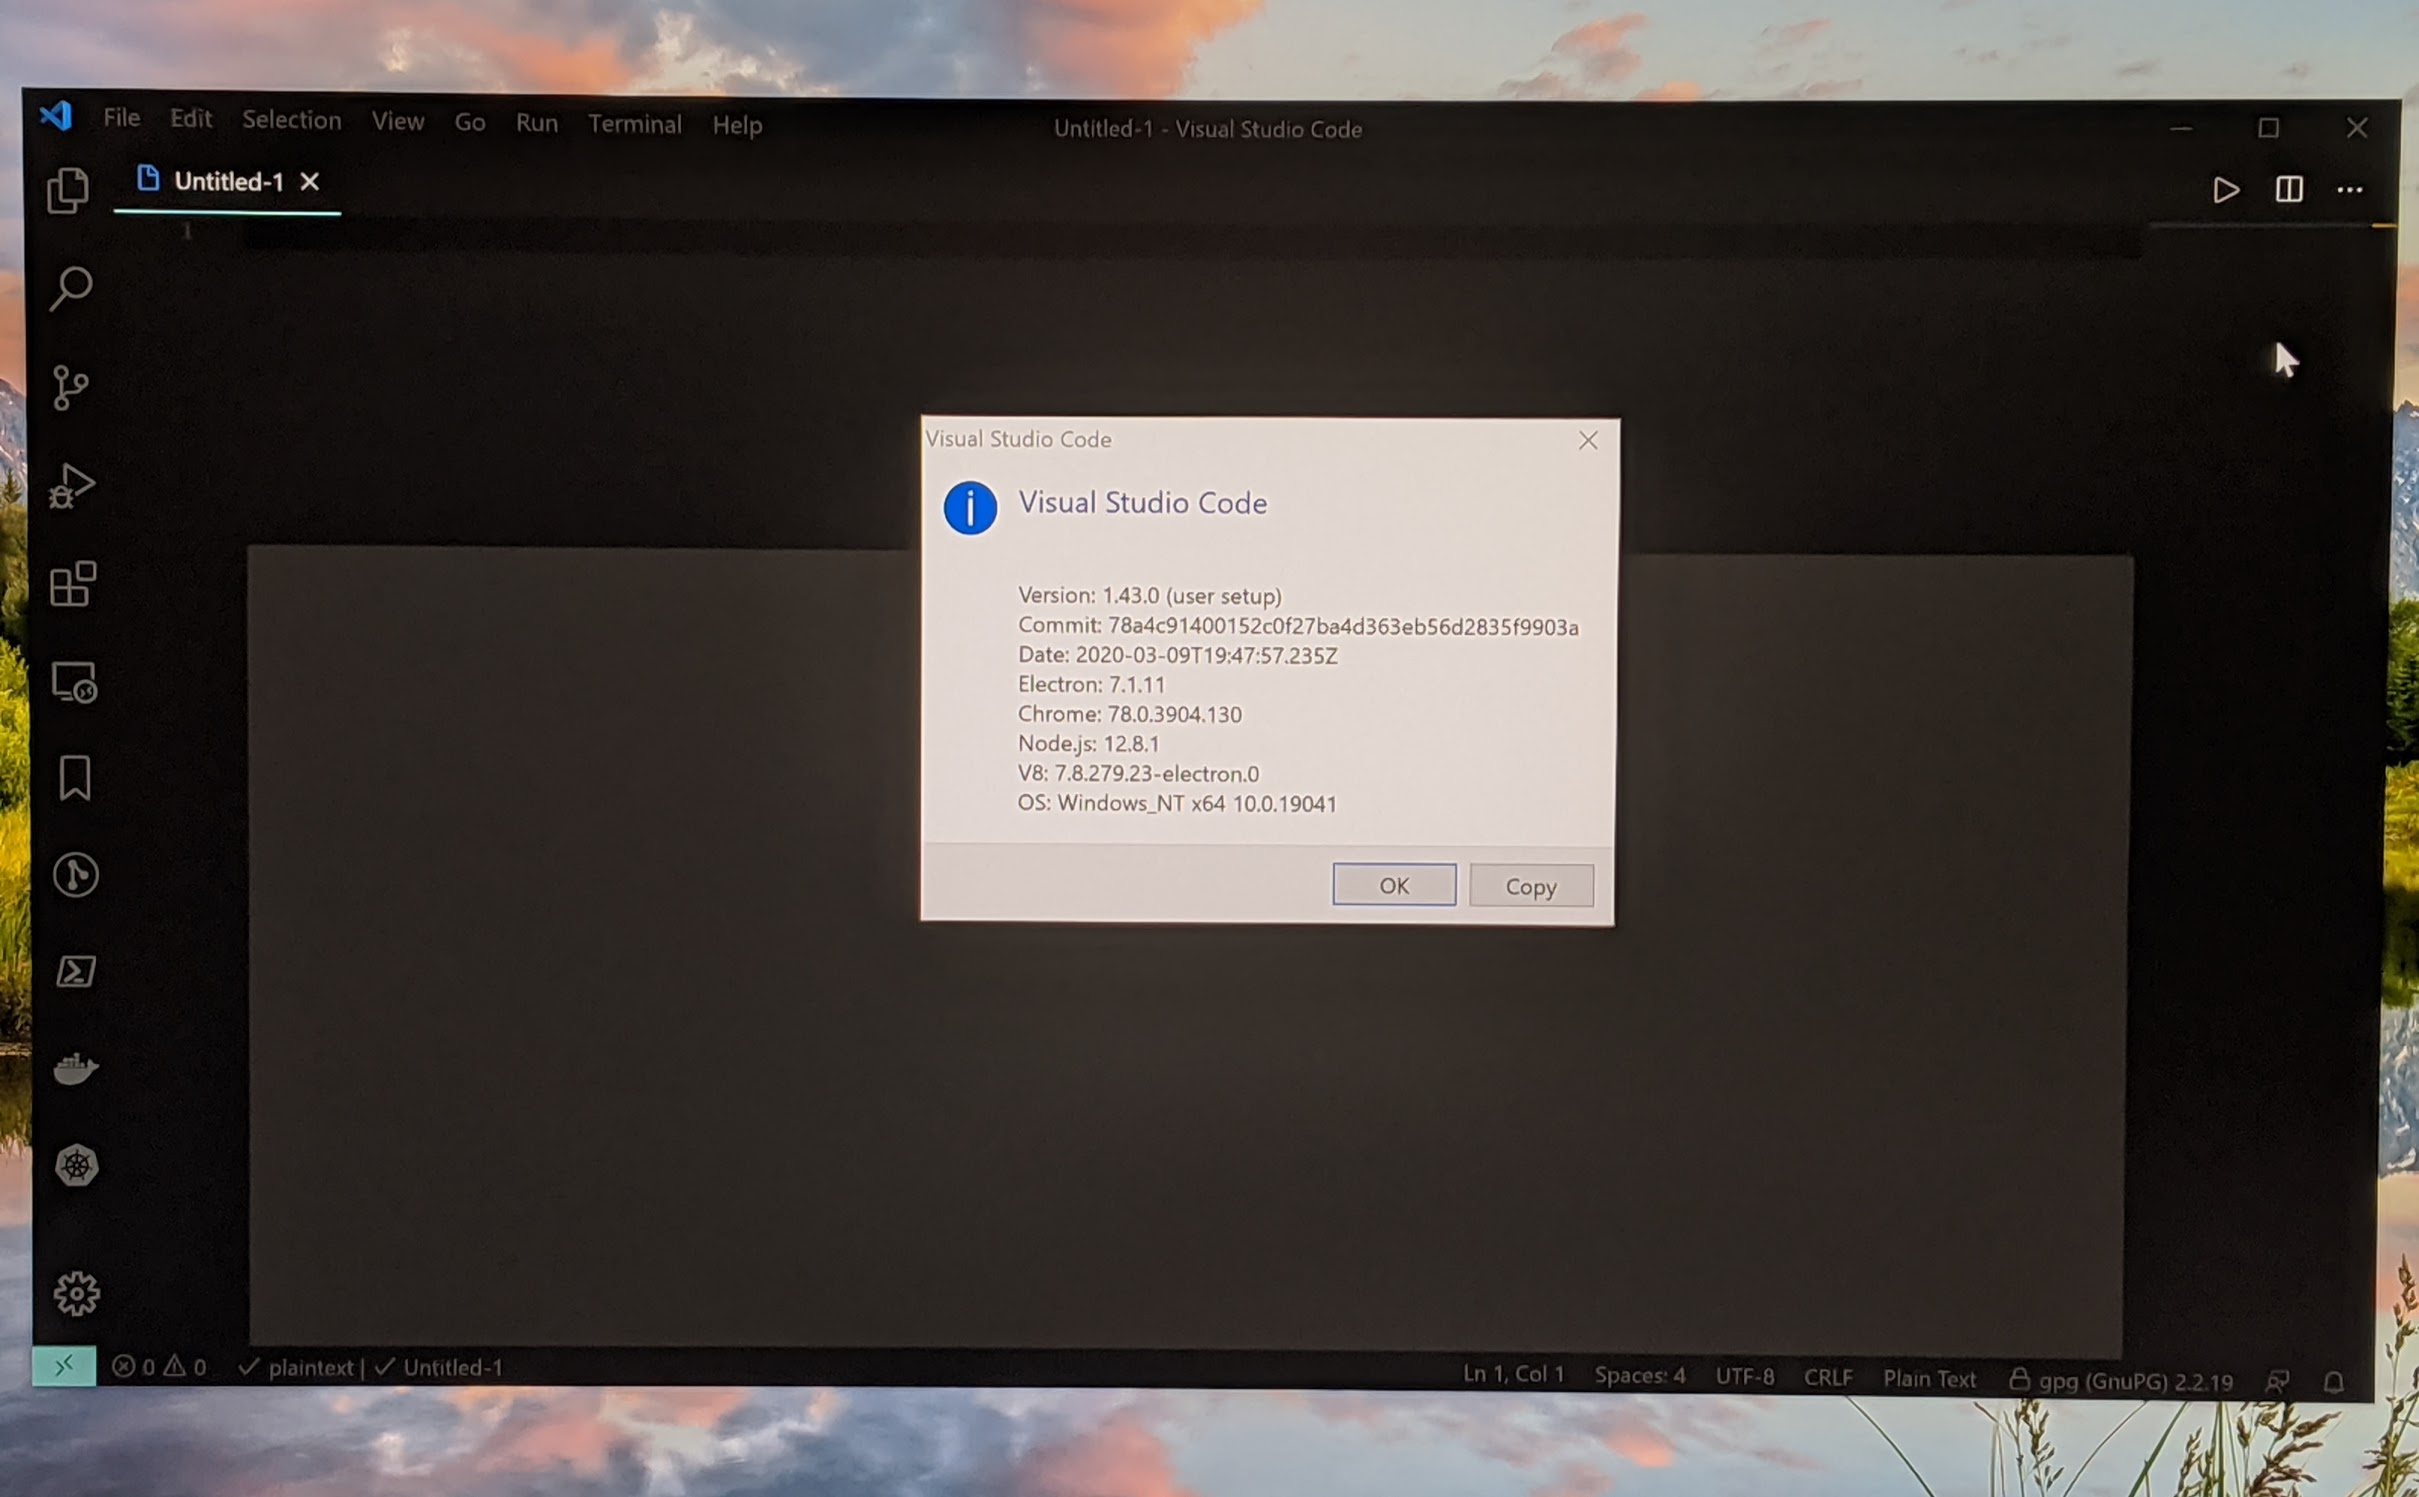Image resolution: width=2419 pixels, height=1497 pixels.
Task: Open the Explorer view in activity bar
Action: click(68, 190)
